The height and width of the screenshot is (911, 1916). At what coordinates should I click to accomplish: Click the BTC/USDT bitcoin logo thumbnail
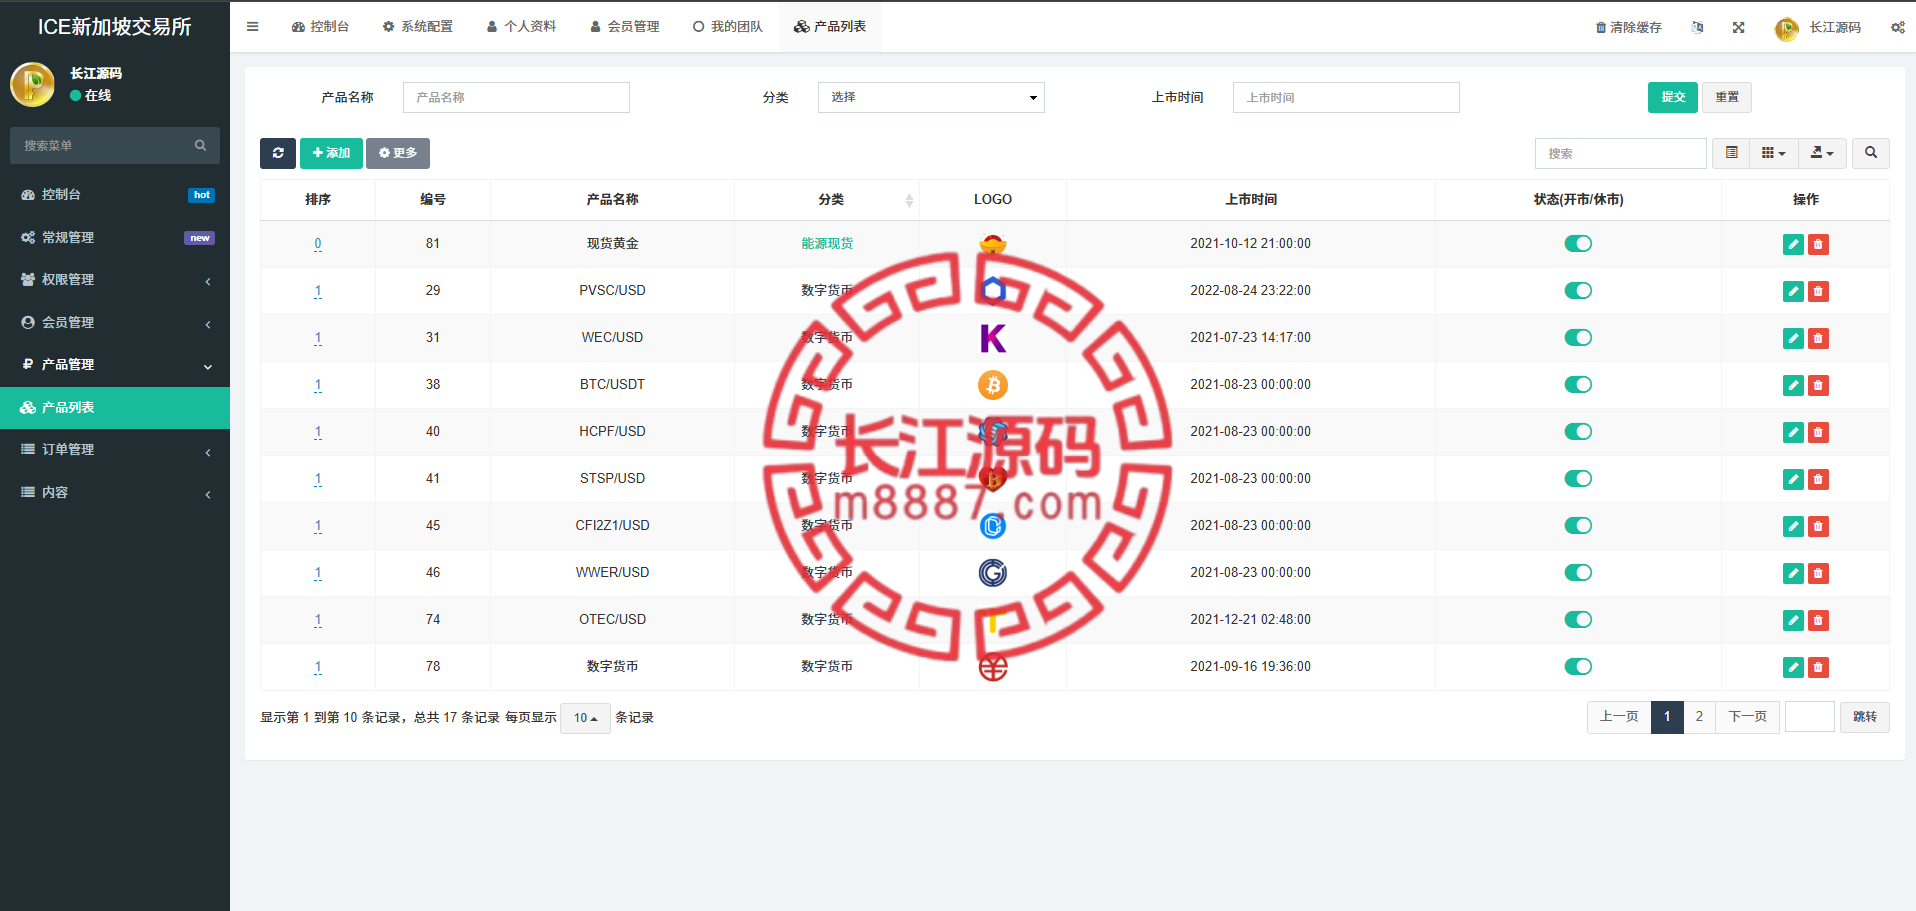[x=993, y=385]
